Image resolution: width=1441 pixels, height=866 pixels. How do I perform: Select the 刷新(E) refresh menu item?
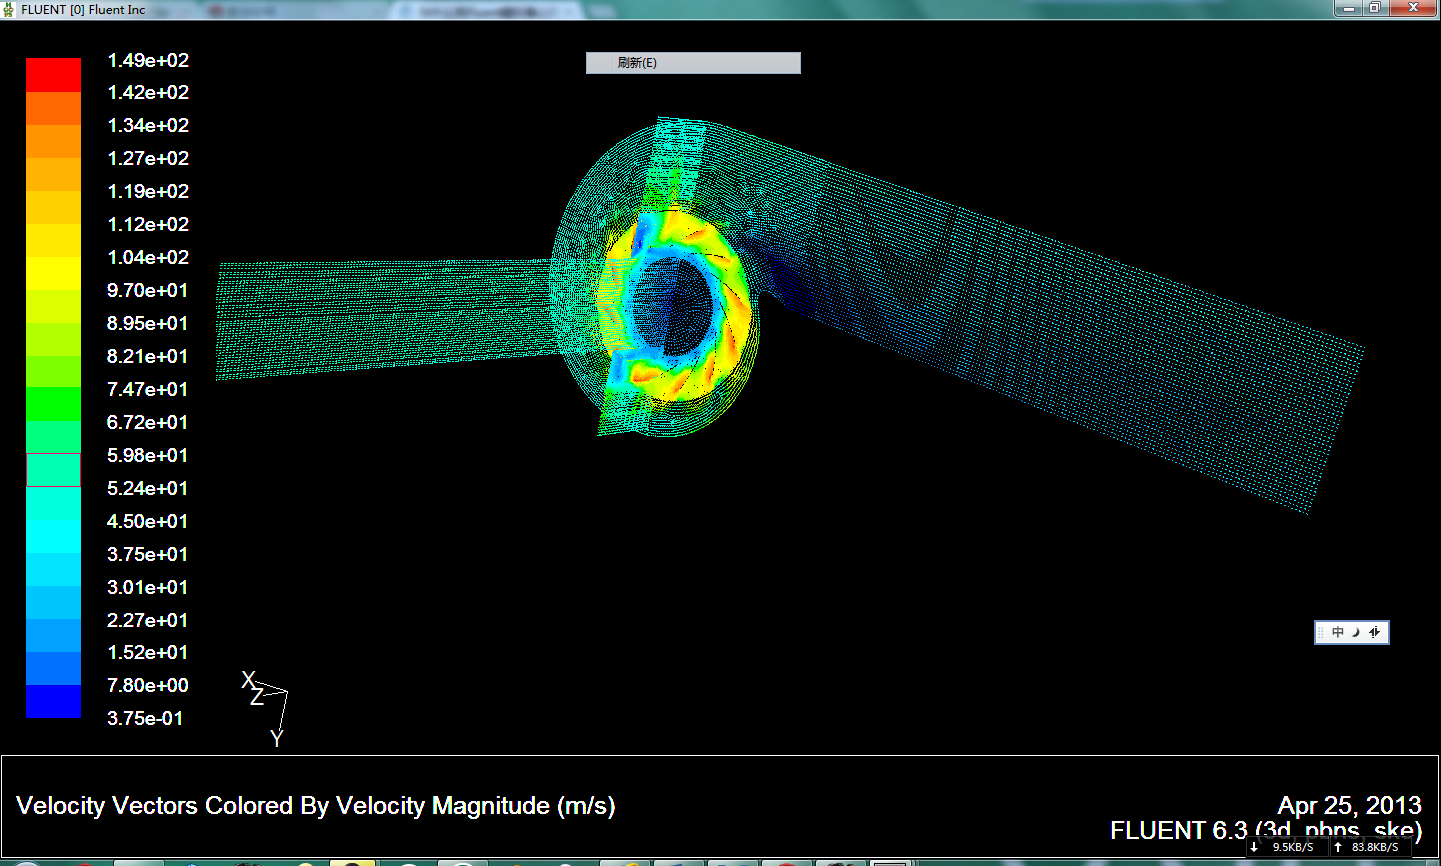click(692, 63)
